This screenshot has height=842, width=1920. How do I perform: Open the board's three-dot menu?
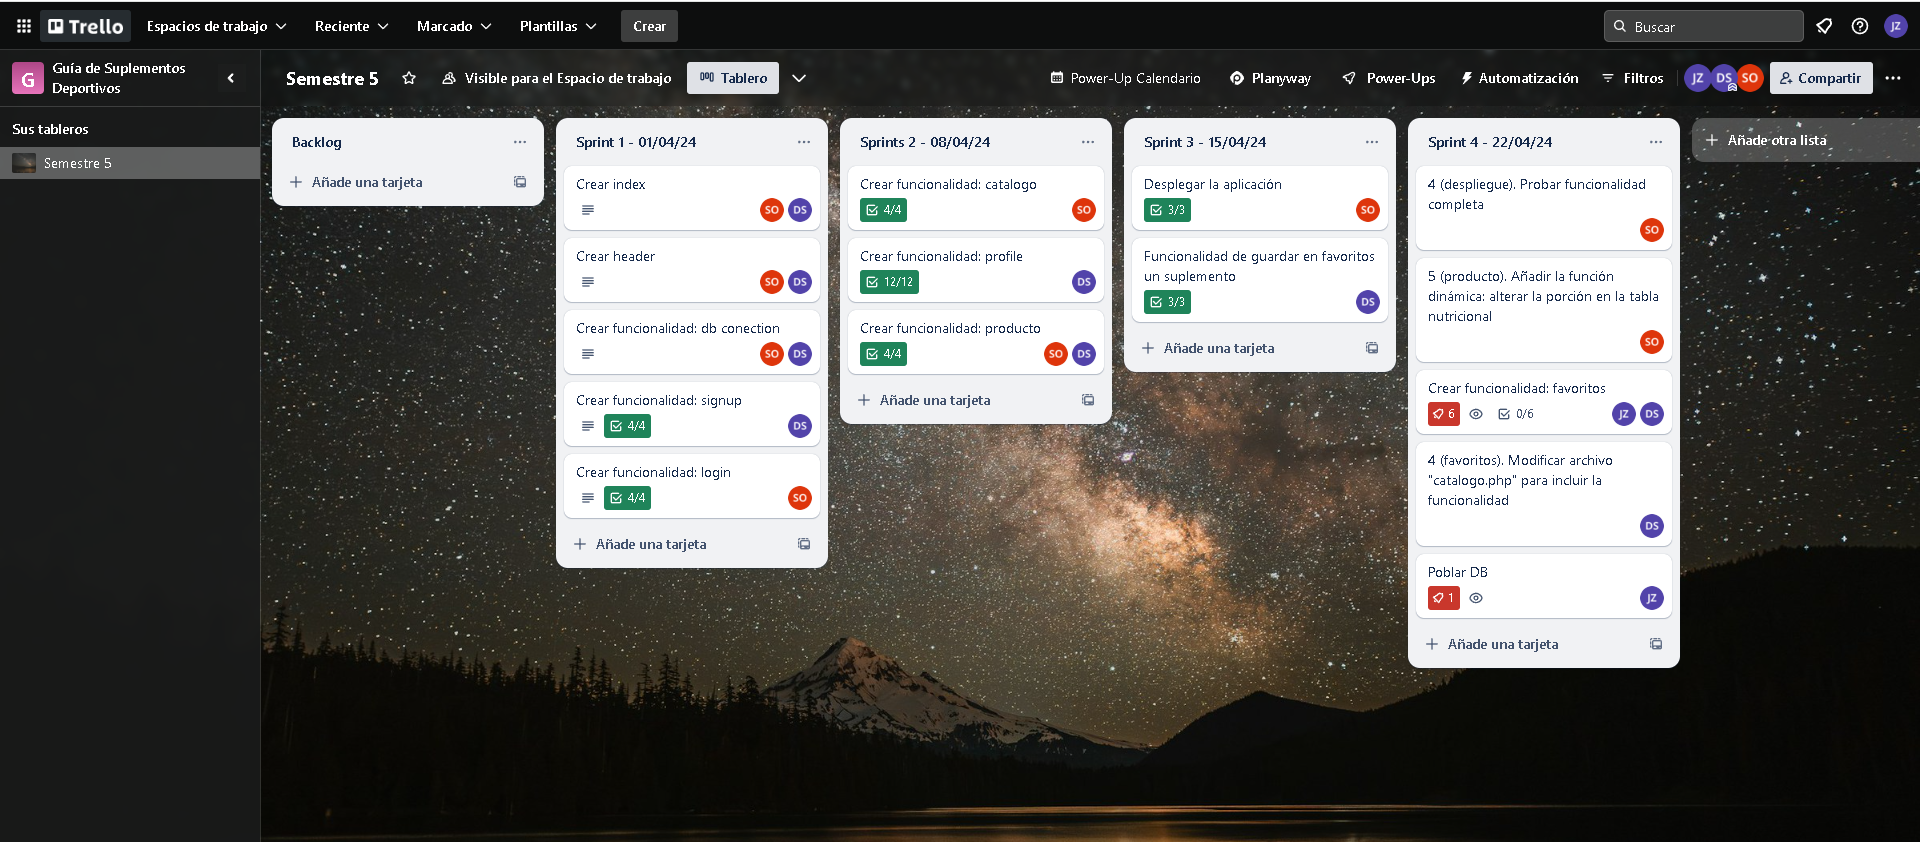[1893, 78]
